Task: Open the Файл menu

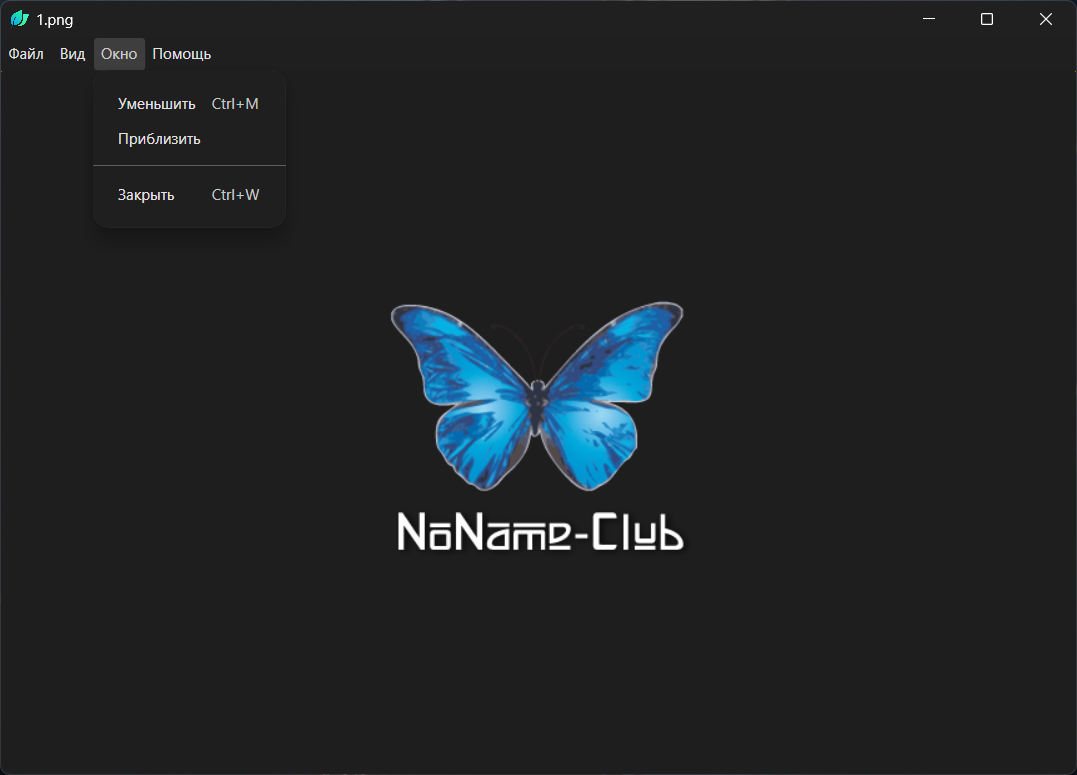Action: point(26,54)
